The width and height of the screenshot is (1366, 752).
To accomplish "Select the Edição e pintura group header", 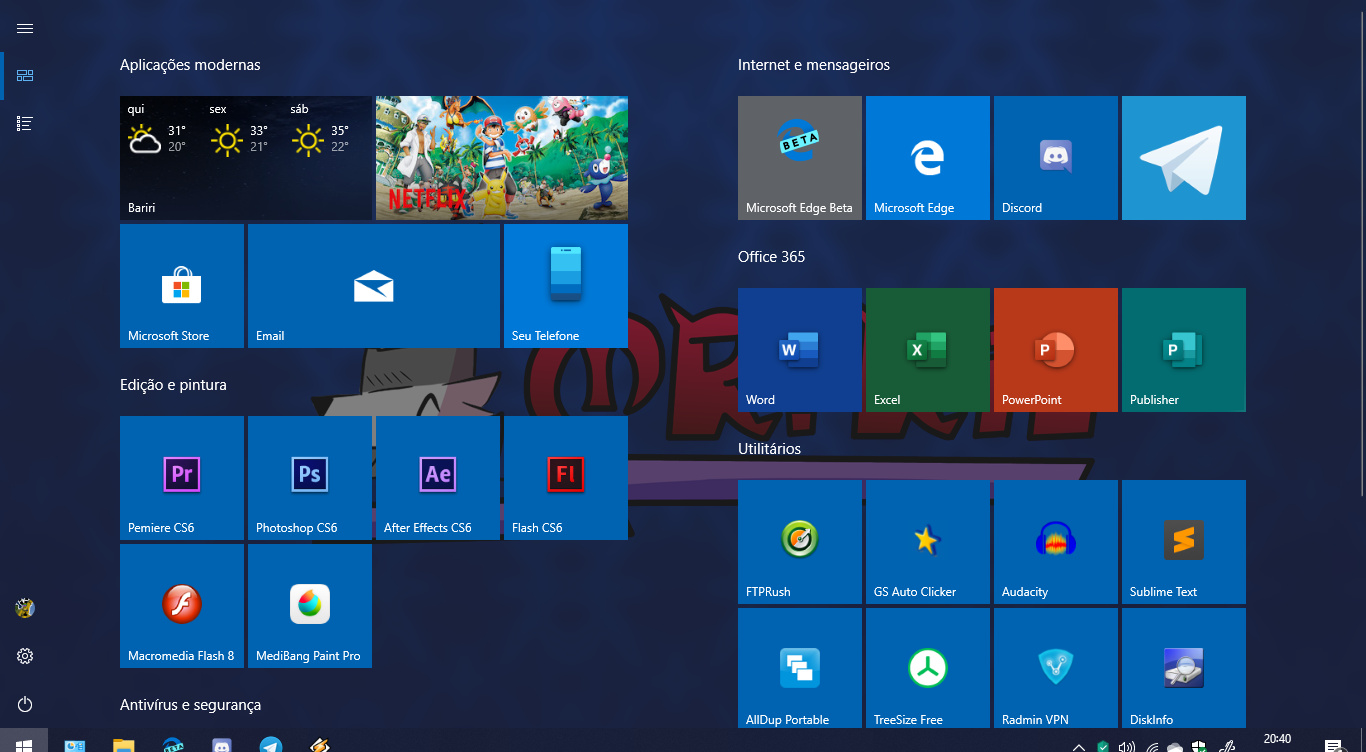I will [173, 385].
